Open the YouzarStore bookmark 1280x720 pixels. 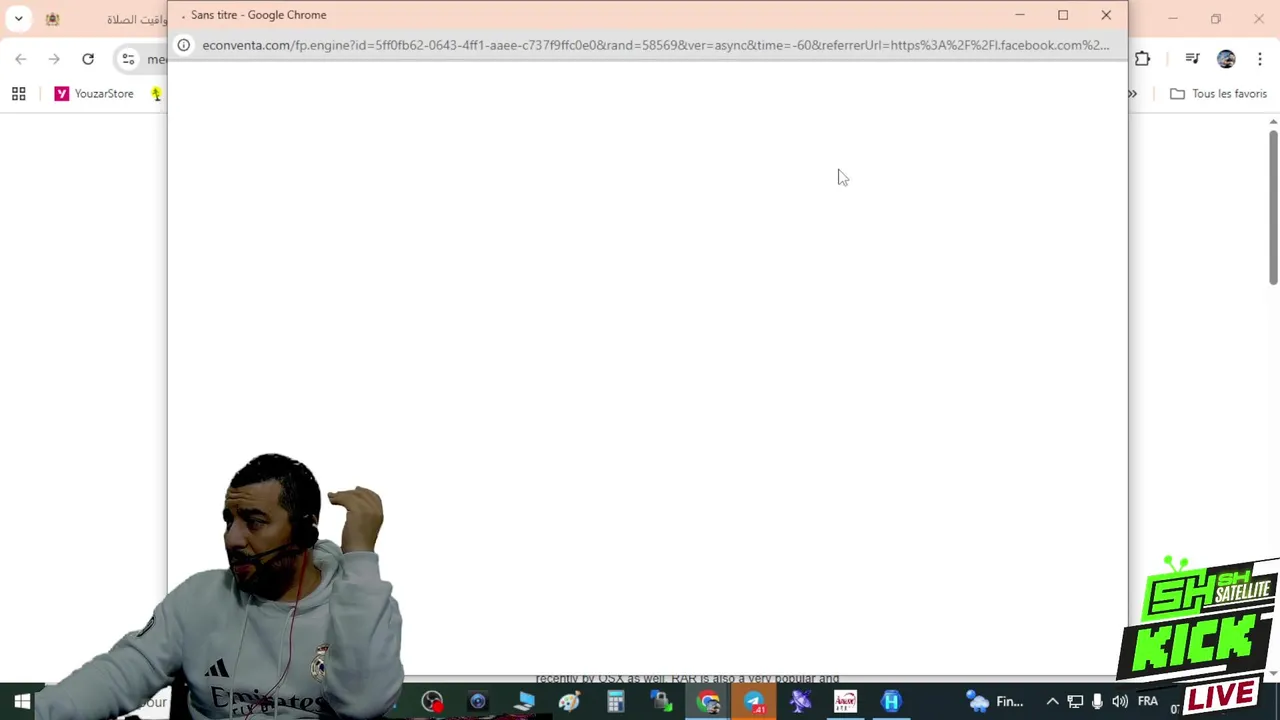(94, 94)
